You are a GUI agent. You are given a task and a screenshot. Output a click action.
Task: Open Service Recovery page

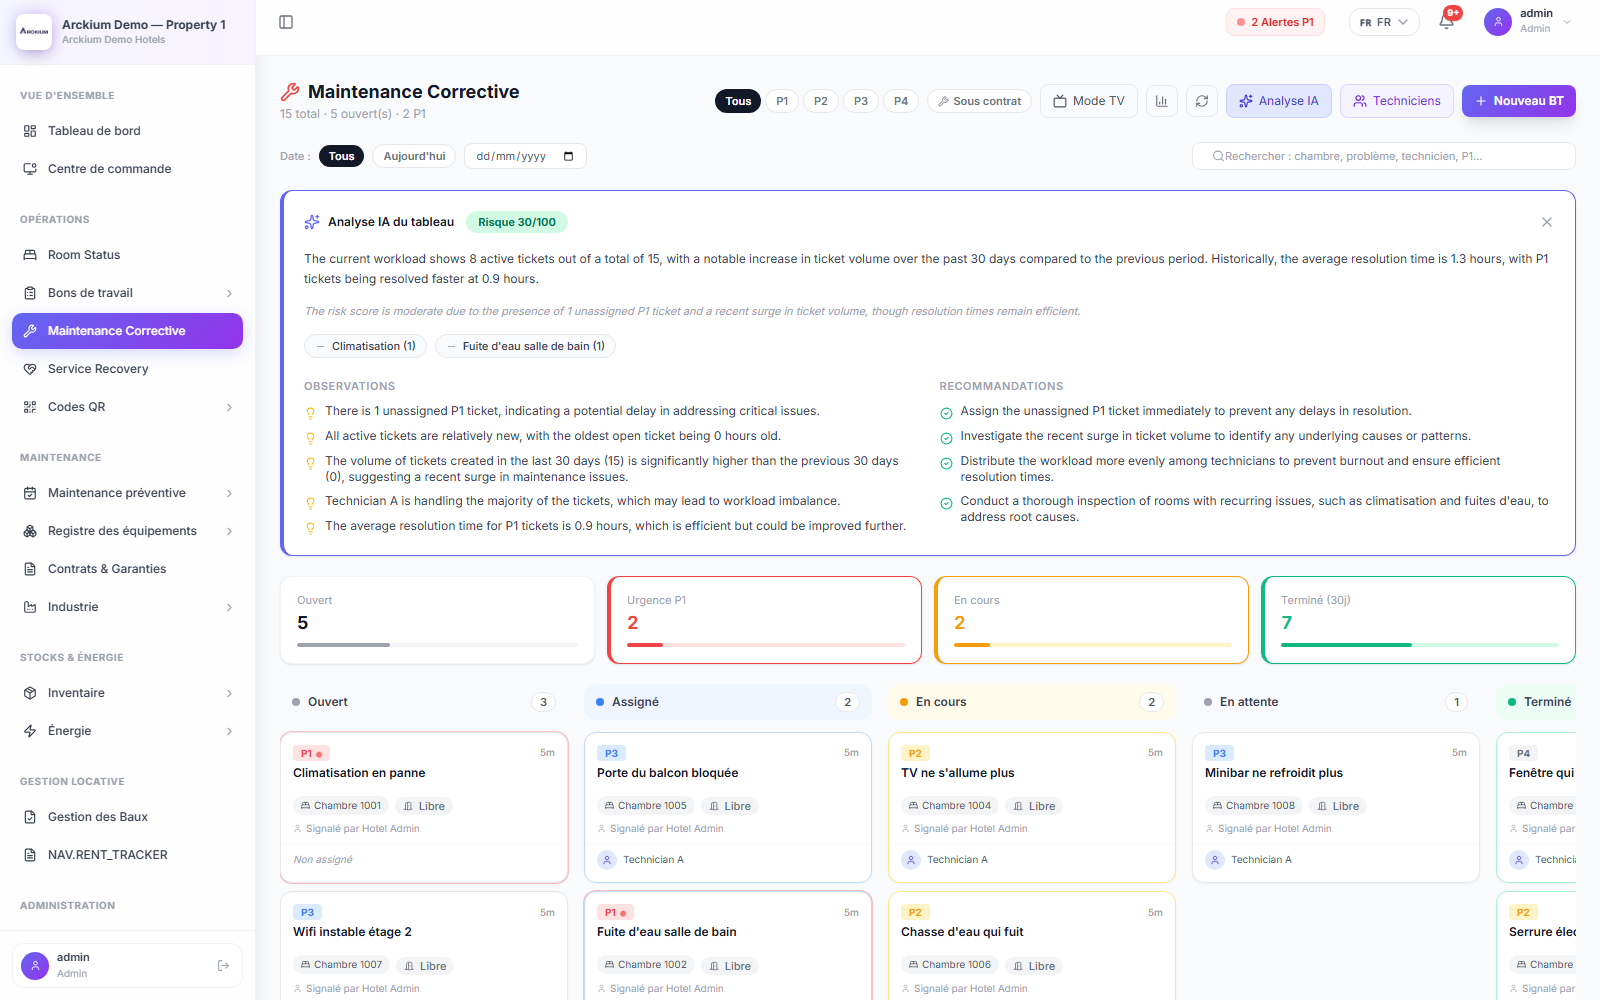(x=127, y=369)
